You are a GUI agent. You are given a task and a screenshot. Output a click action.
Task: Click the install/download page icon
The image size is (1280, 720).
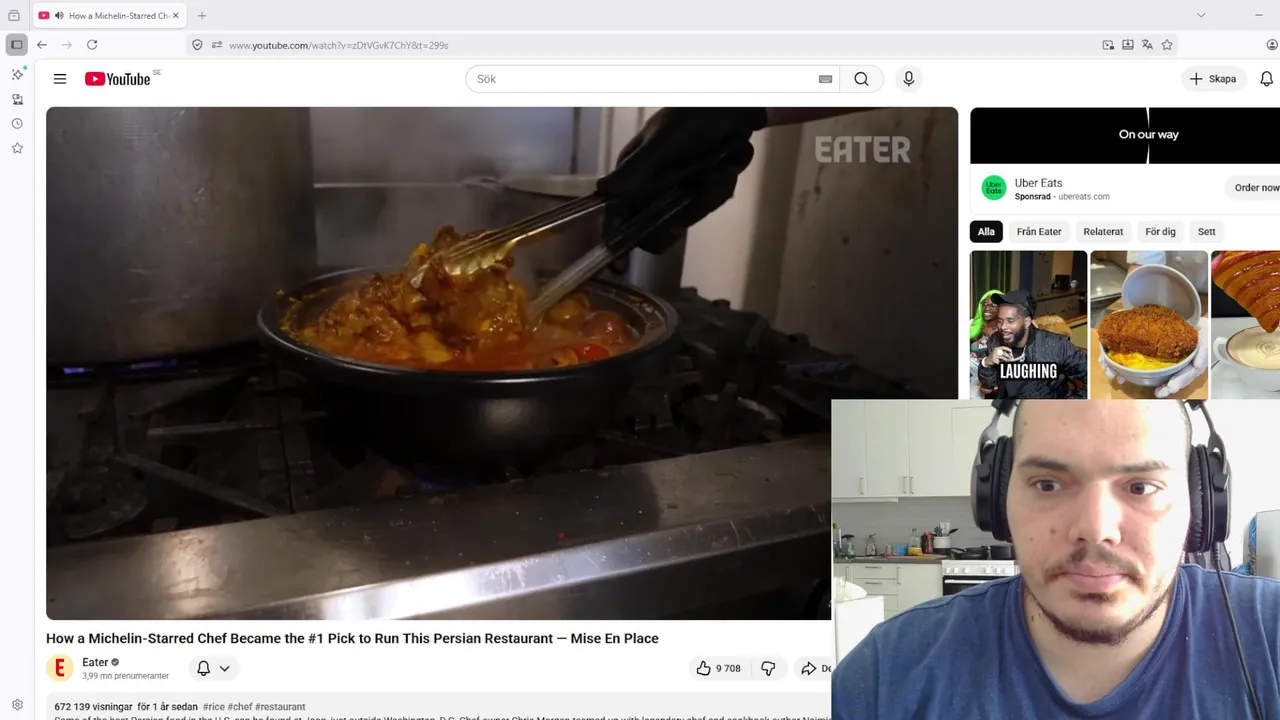[1128, 45]
